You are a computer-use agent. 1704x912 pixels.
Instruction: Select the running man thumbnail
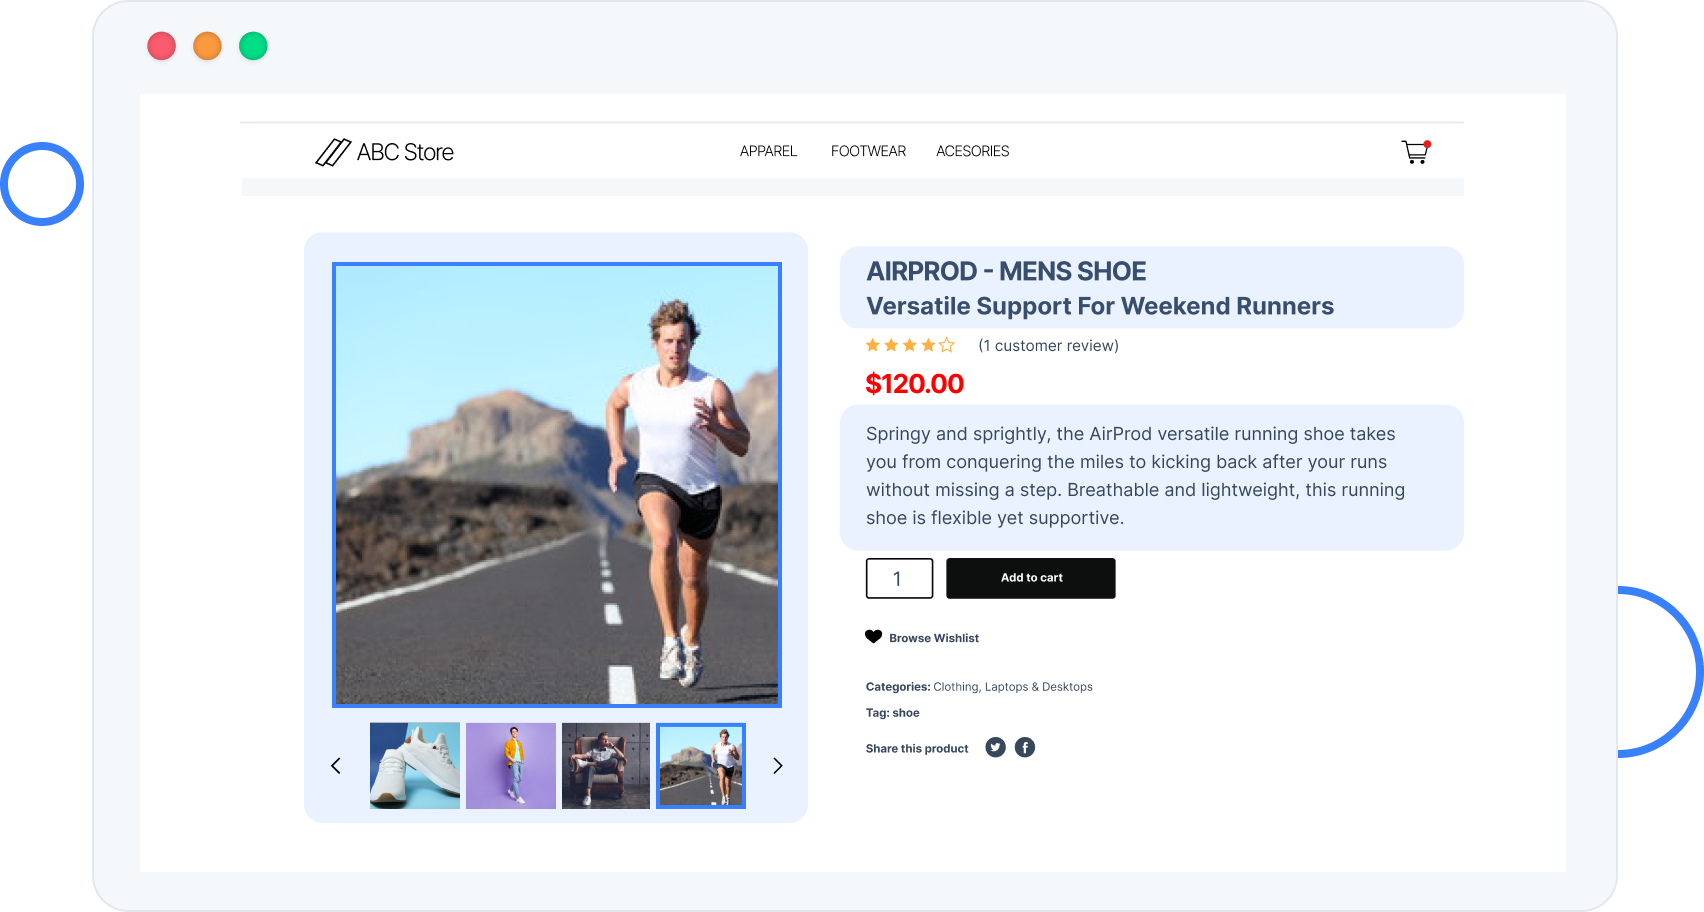[701, 766]
